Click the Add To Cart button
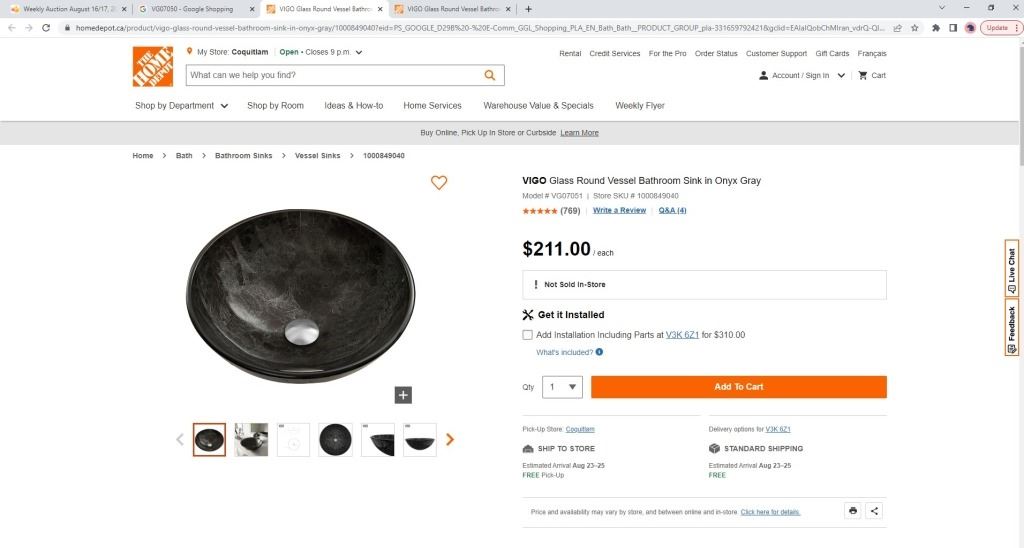 coord(738,387)
